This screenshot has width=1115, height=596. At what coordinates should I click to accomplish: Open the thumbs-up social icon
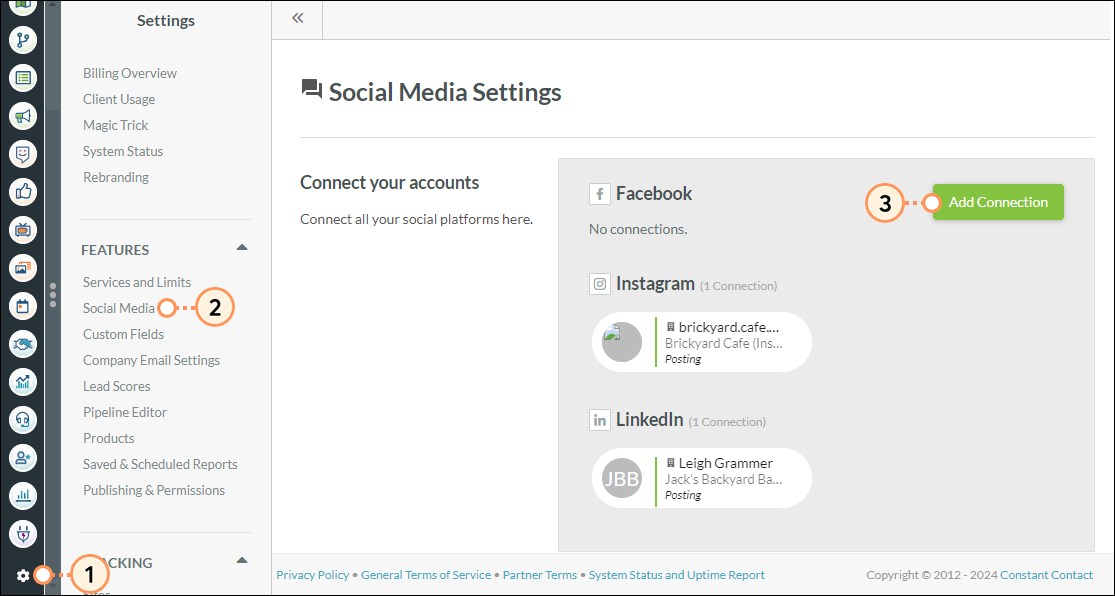coord(23,191)
